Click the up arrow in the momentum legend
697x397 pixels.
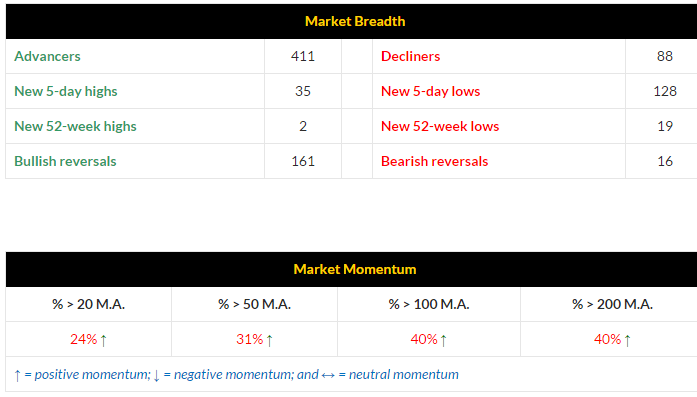click(17, 376)
